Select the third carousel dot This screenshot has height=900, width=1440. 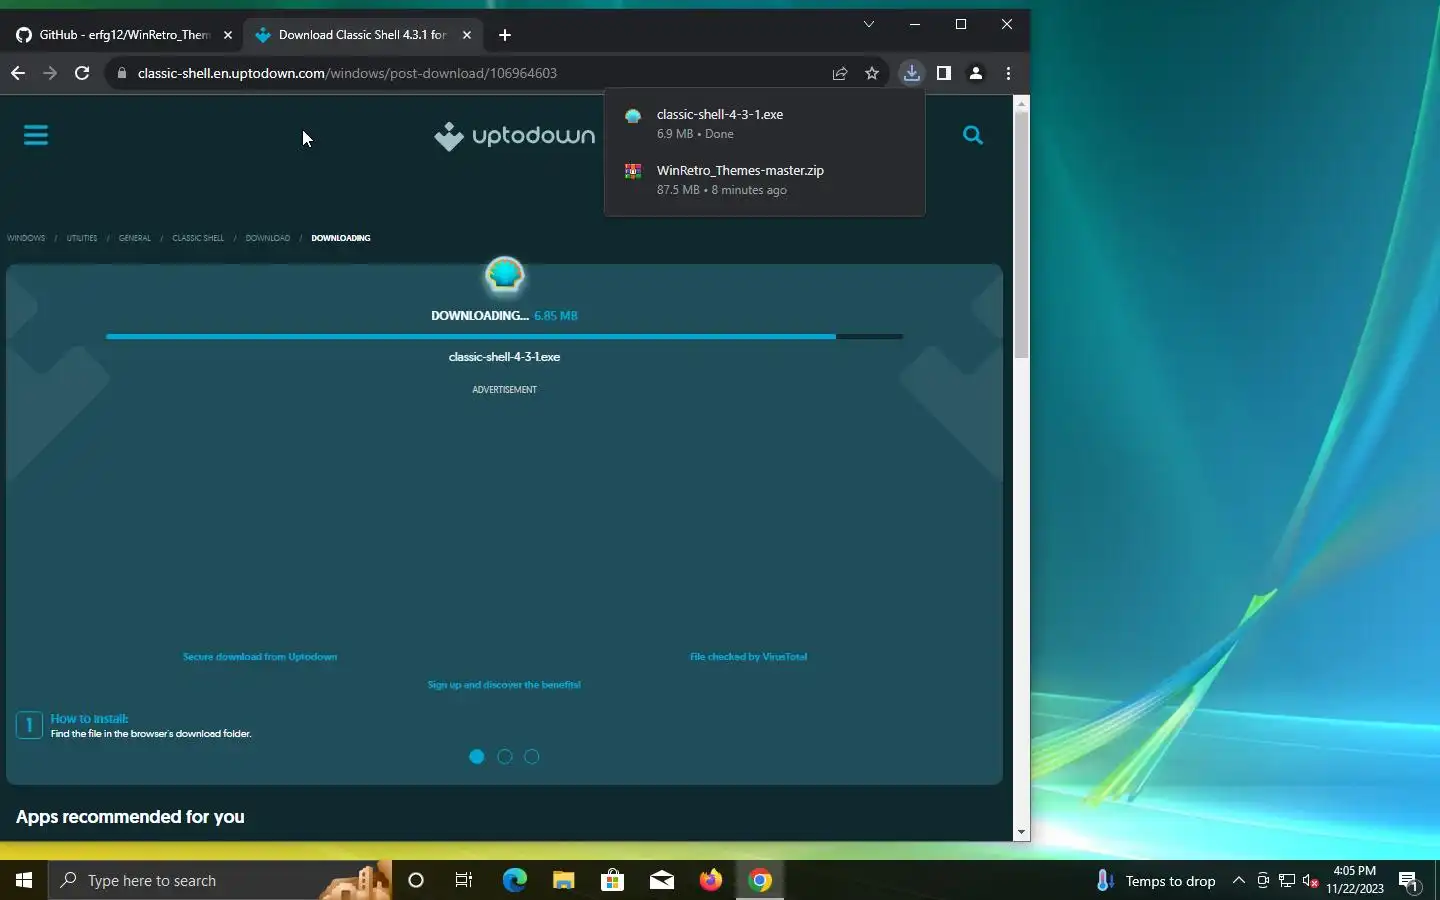coord(532,757)
